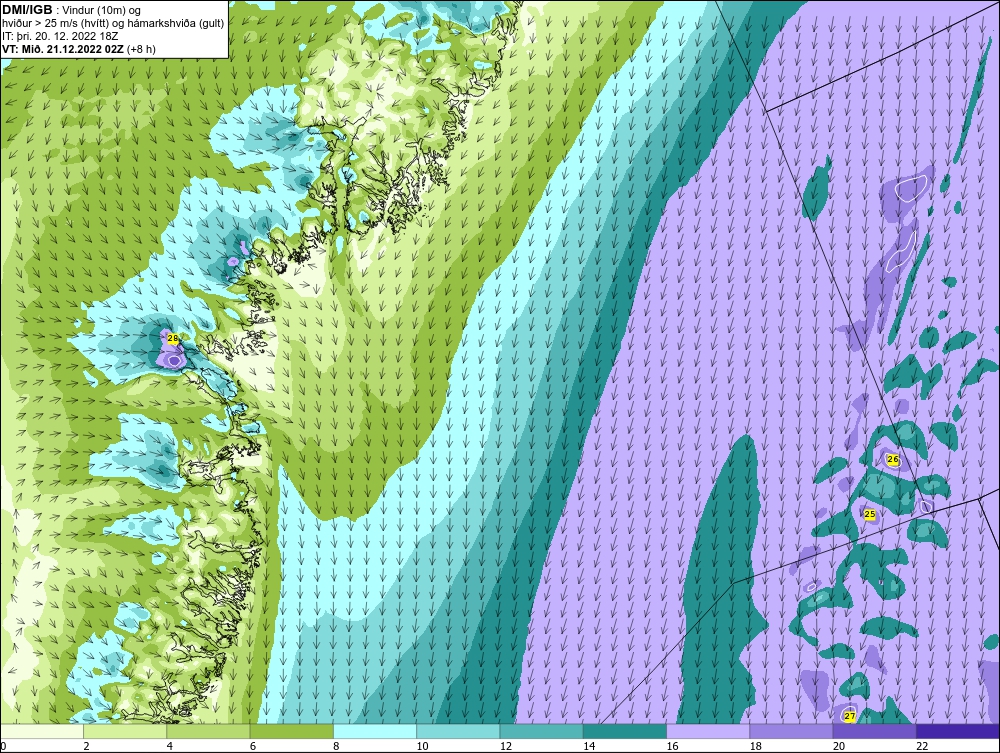This screenshot has width=1000, height=753.
Task: Pick the 4–6 green legend swatch
Action: [x=208, y=731]
